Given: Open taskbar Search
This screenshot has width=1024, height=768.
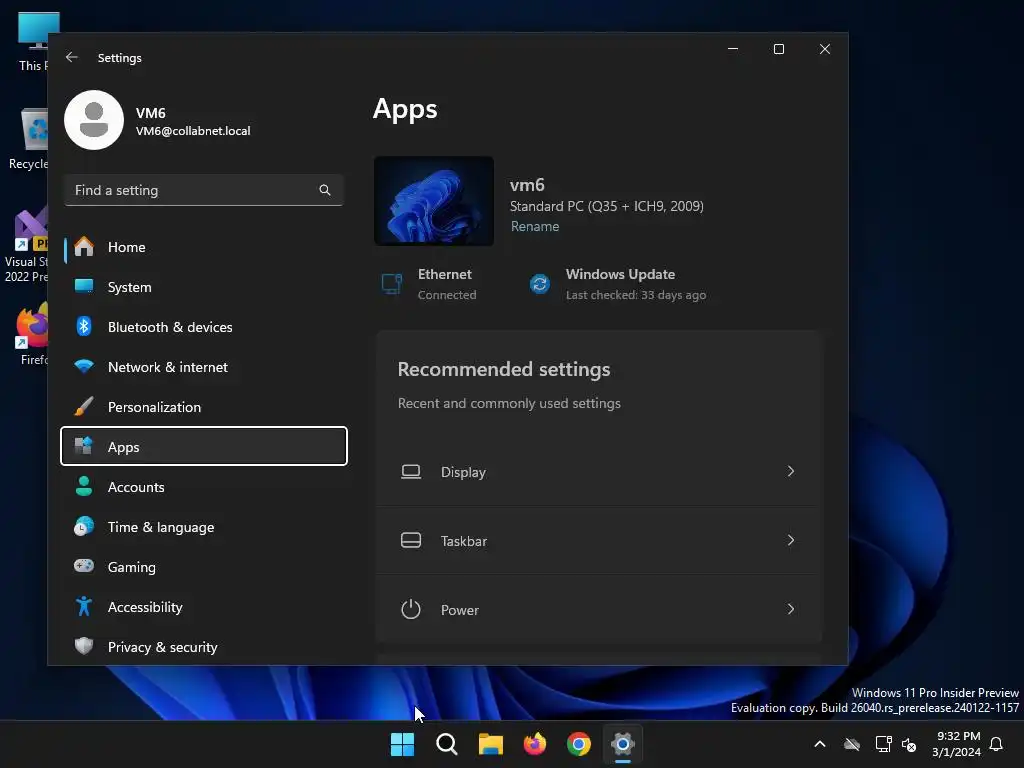Looking at the screenshot, I should 447,744.
